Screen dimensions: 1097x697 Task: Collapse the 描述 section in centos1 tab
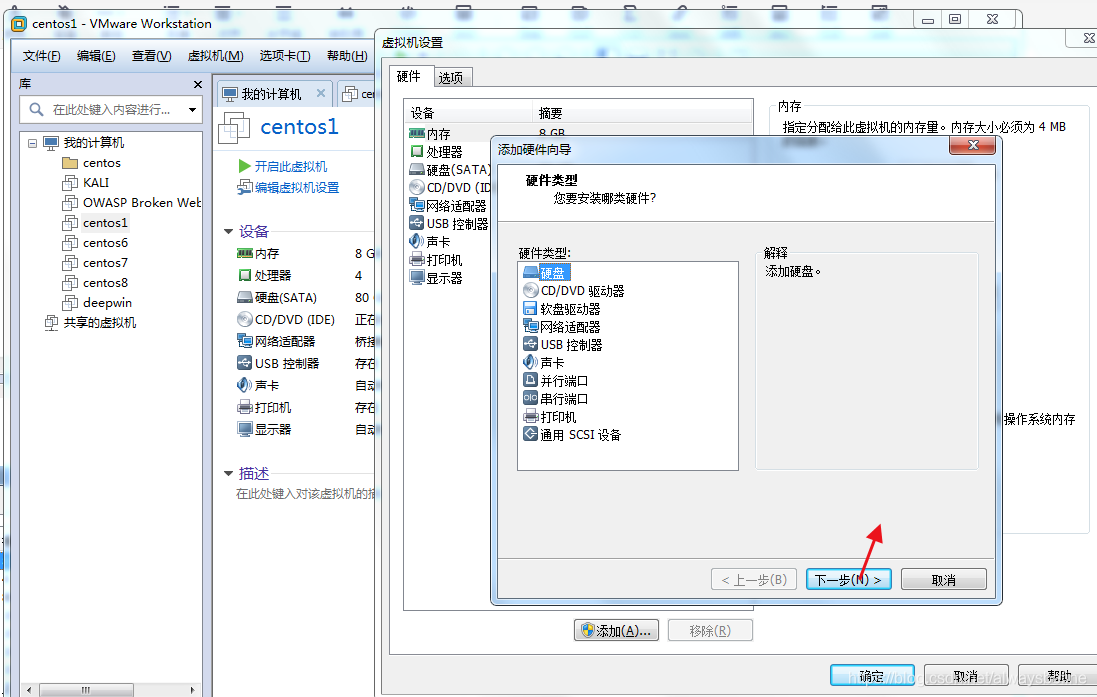pyautogui.click(x=228, y=474)
